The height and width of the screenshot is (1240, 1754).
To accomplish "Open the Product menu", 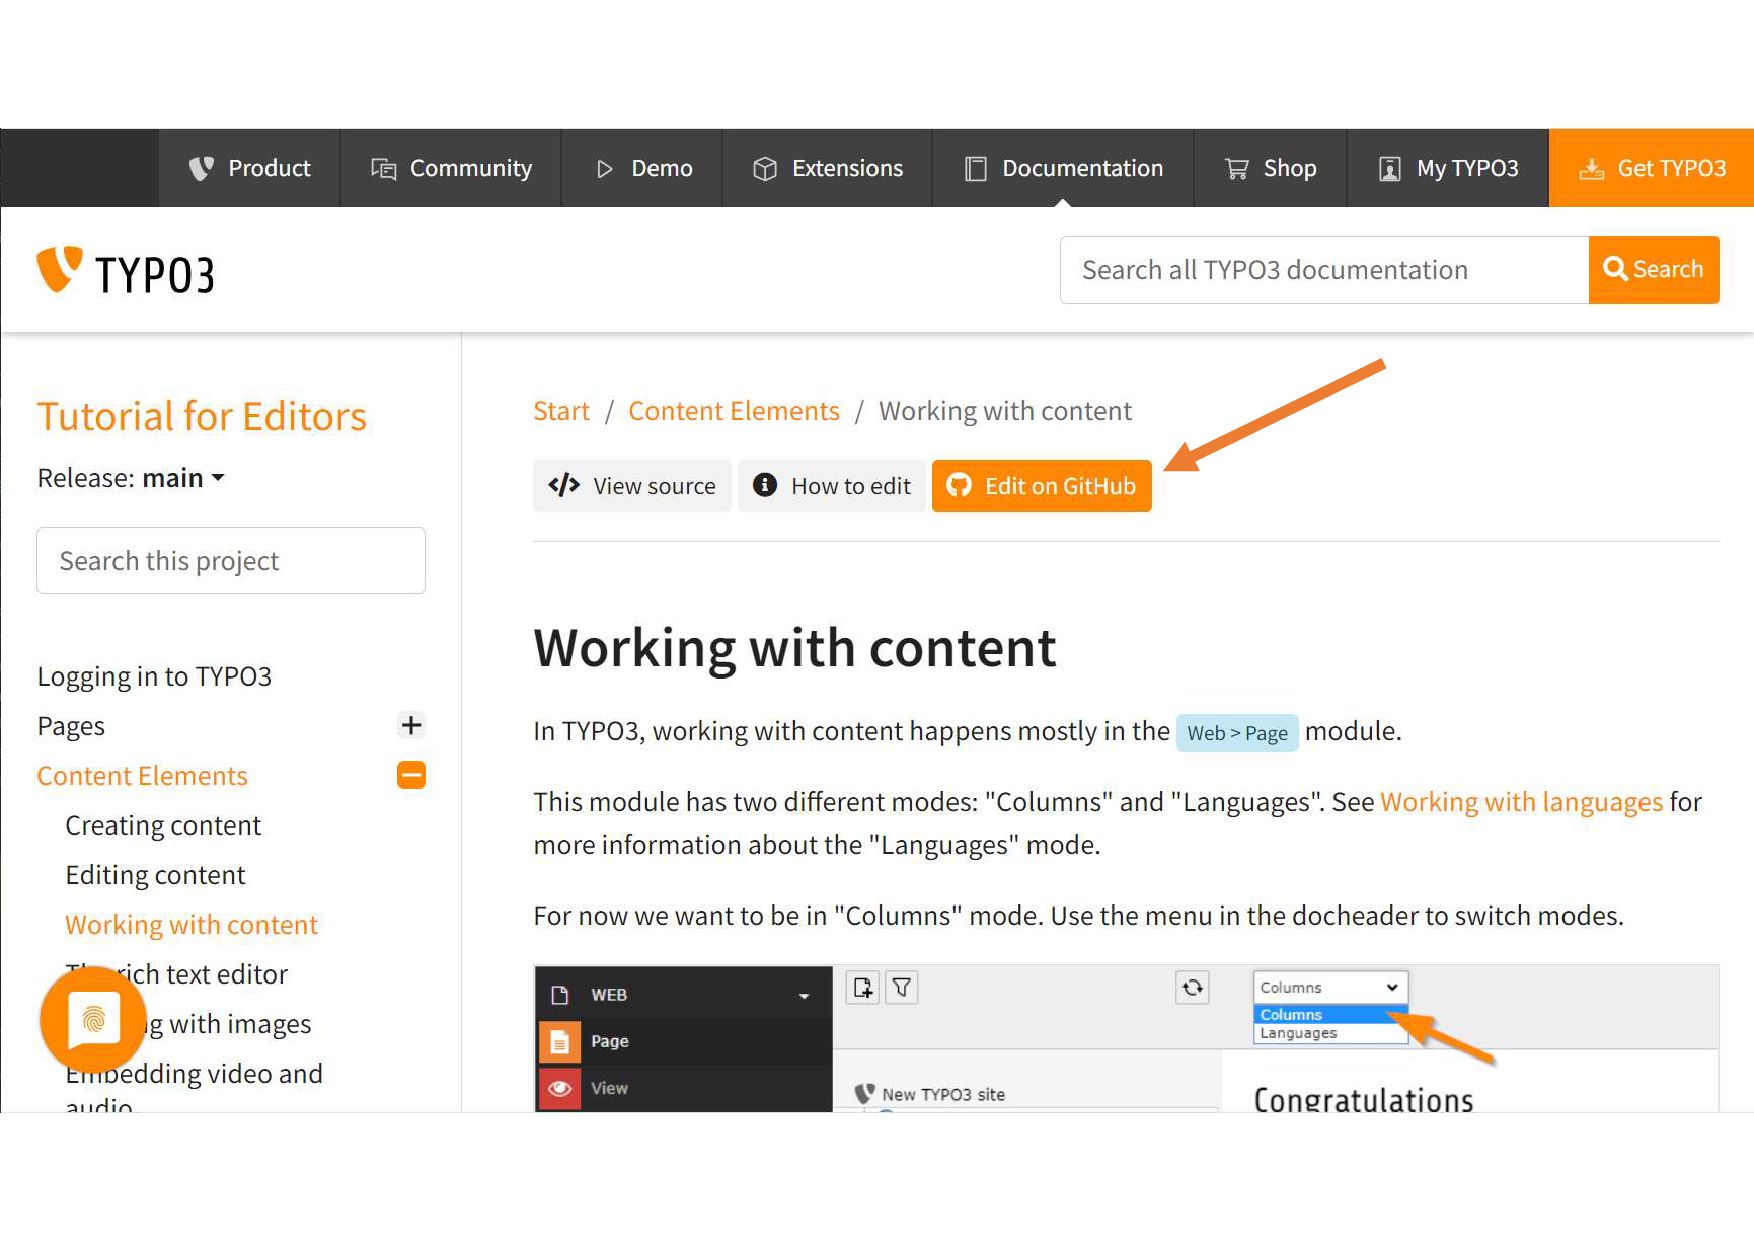I will [249, 168].
